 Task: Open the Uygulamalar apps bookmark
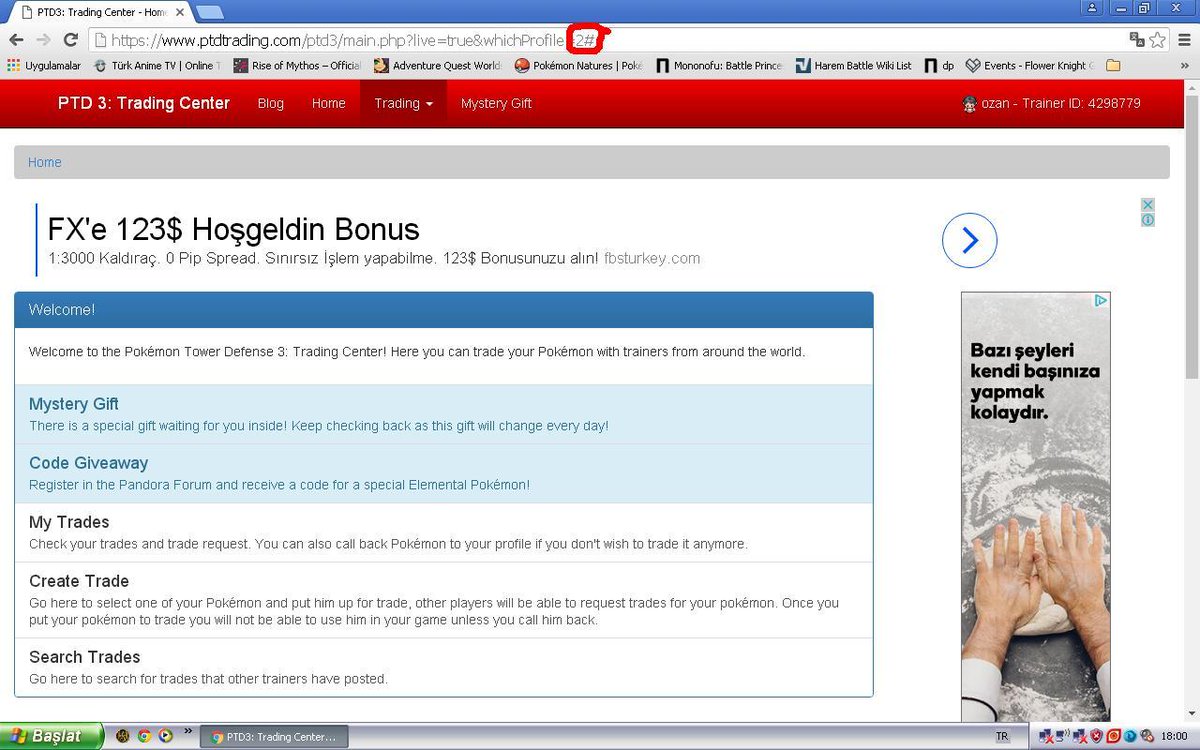coord(44,65)
